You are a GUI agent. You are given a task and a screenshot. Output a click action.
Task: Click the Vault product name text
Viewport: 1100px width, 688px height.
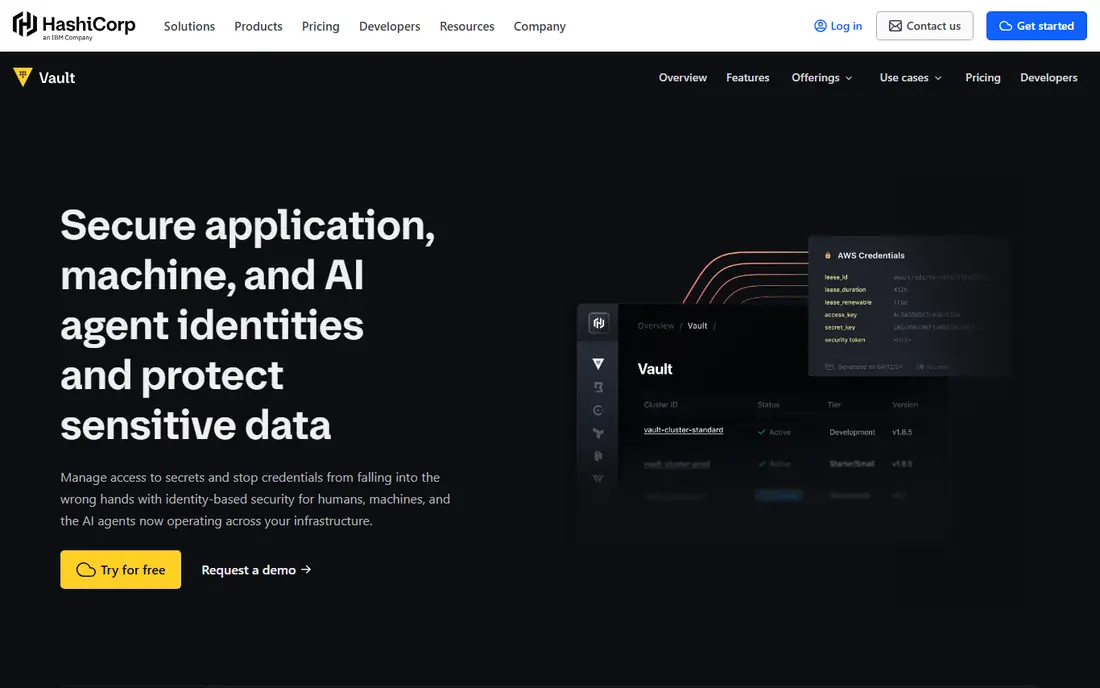pyautogui.click(x=57, y=78)
